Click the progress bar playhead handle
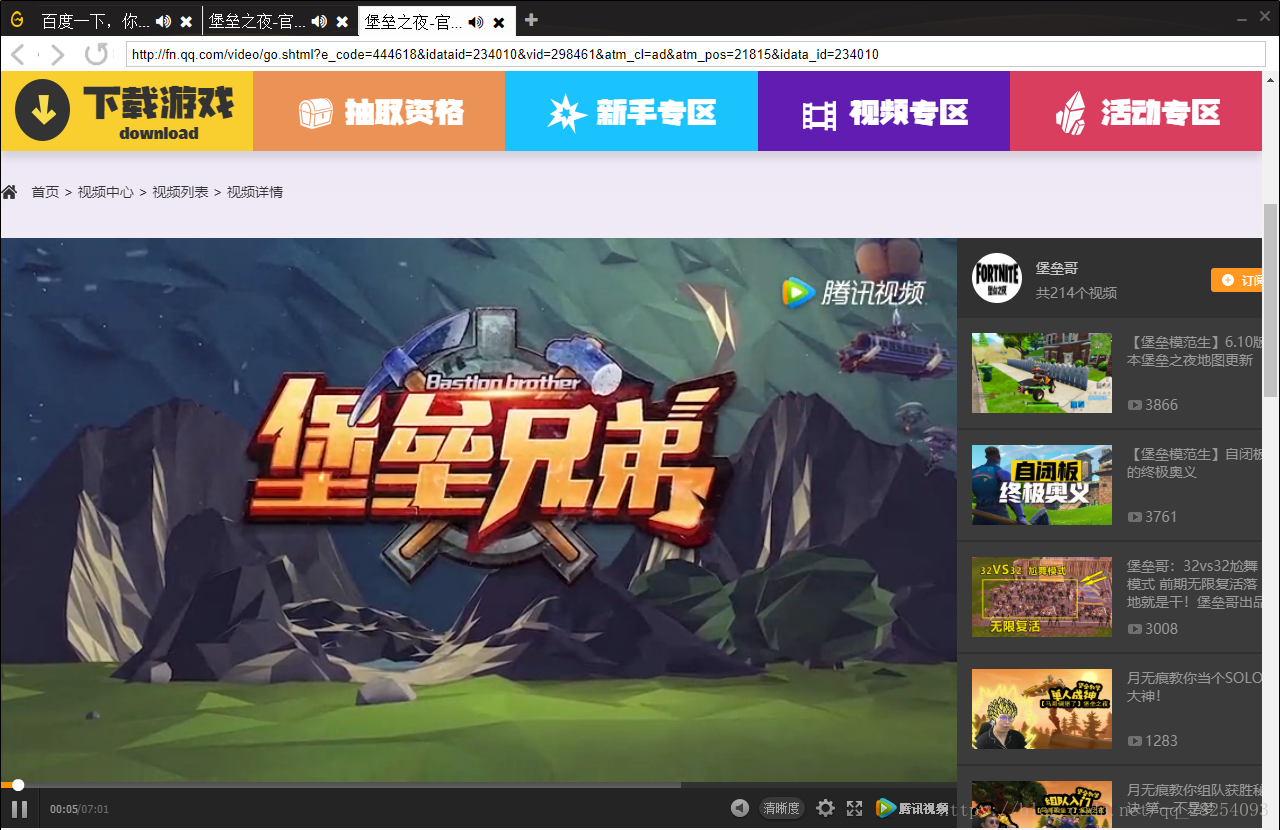The image size is (1280, 830). click(18, 785)
